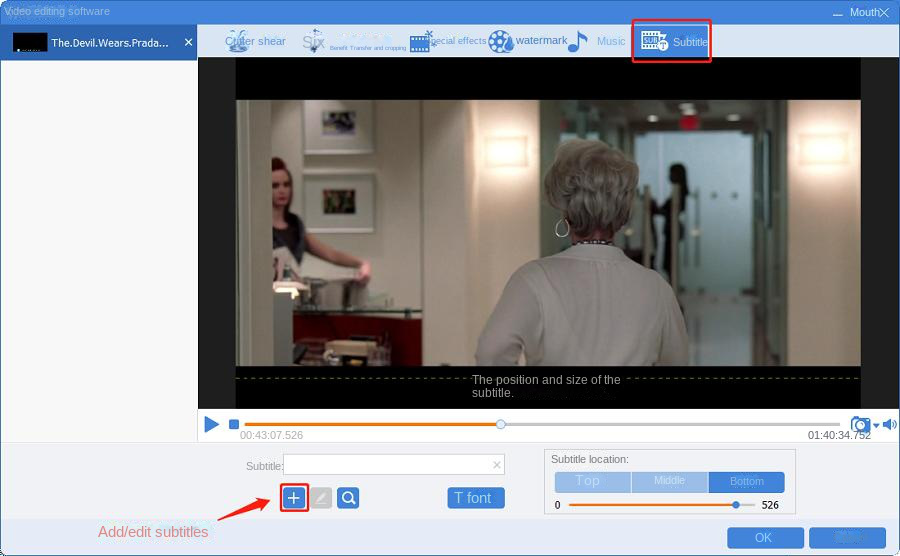
Task: Click the SUB subtitle icon
Action: (x=654, y=41)
